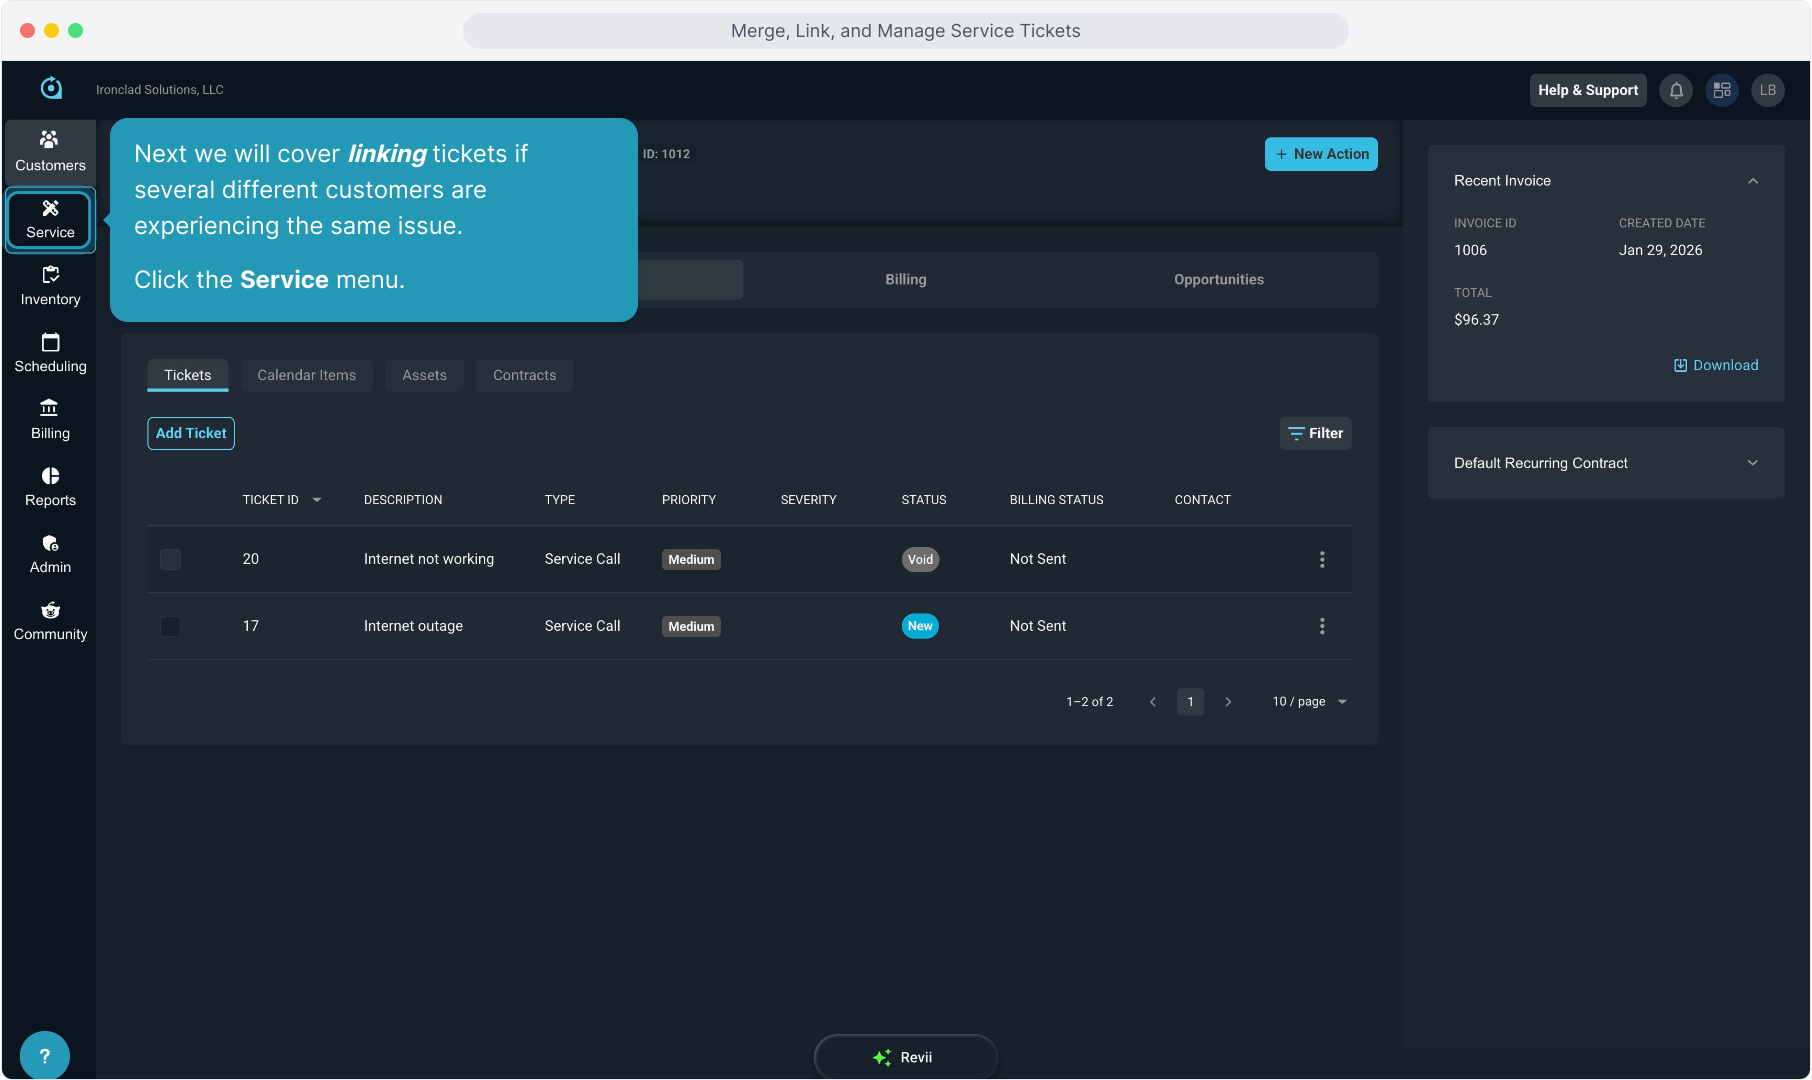Click the Add Ticket button
The image size is (1812, 1080).
tap(191, 434)
